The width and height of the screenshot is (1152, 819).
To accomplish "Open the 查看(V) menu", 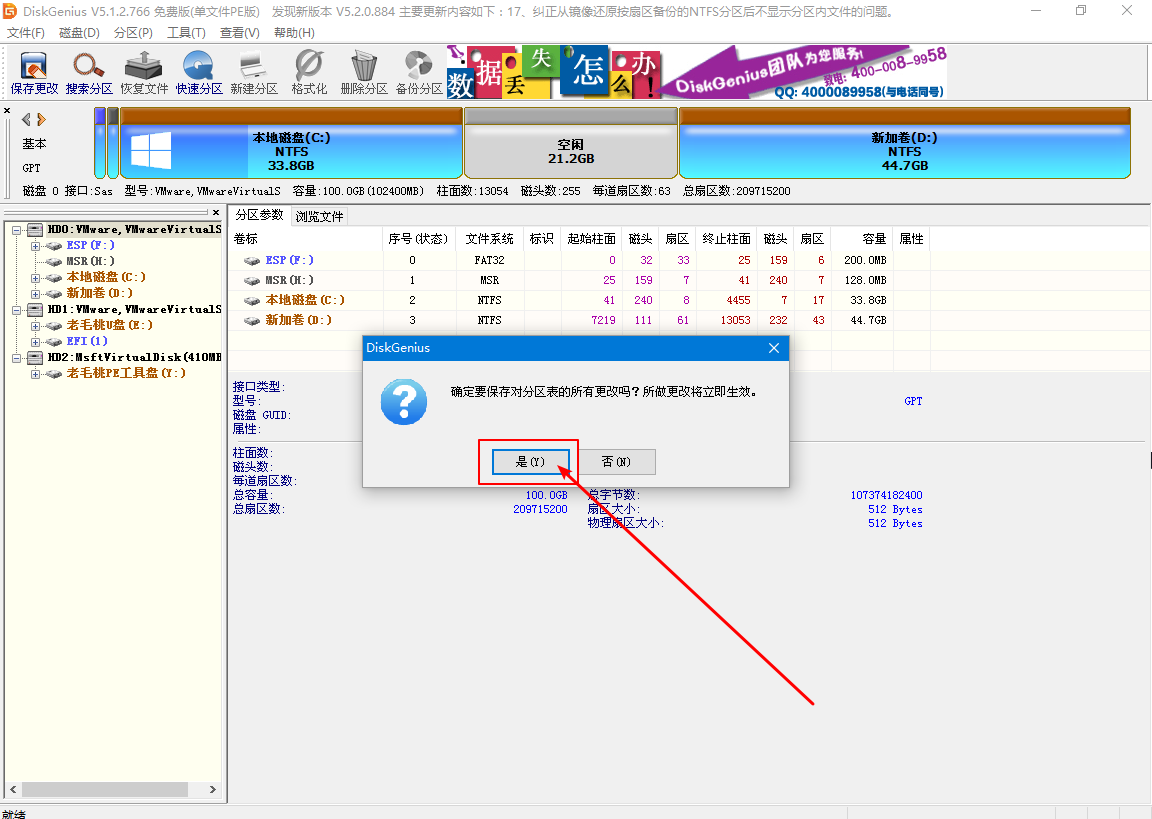I will coord(240,33).
